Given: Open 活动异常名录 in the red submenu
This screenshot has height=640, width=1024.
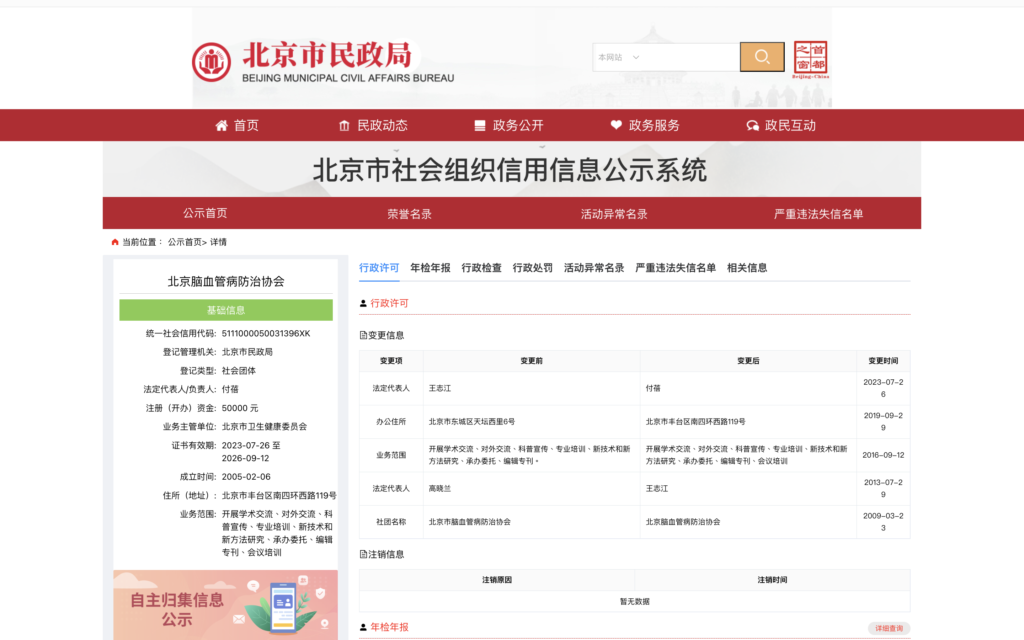Looking at the screenshot, I should coord(614,214).
